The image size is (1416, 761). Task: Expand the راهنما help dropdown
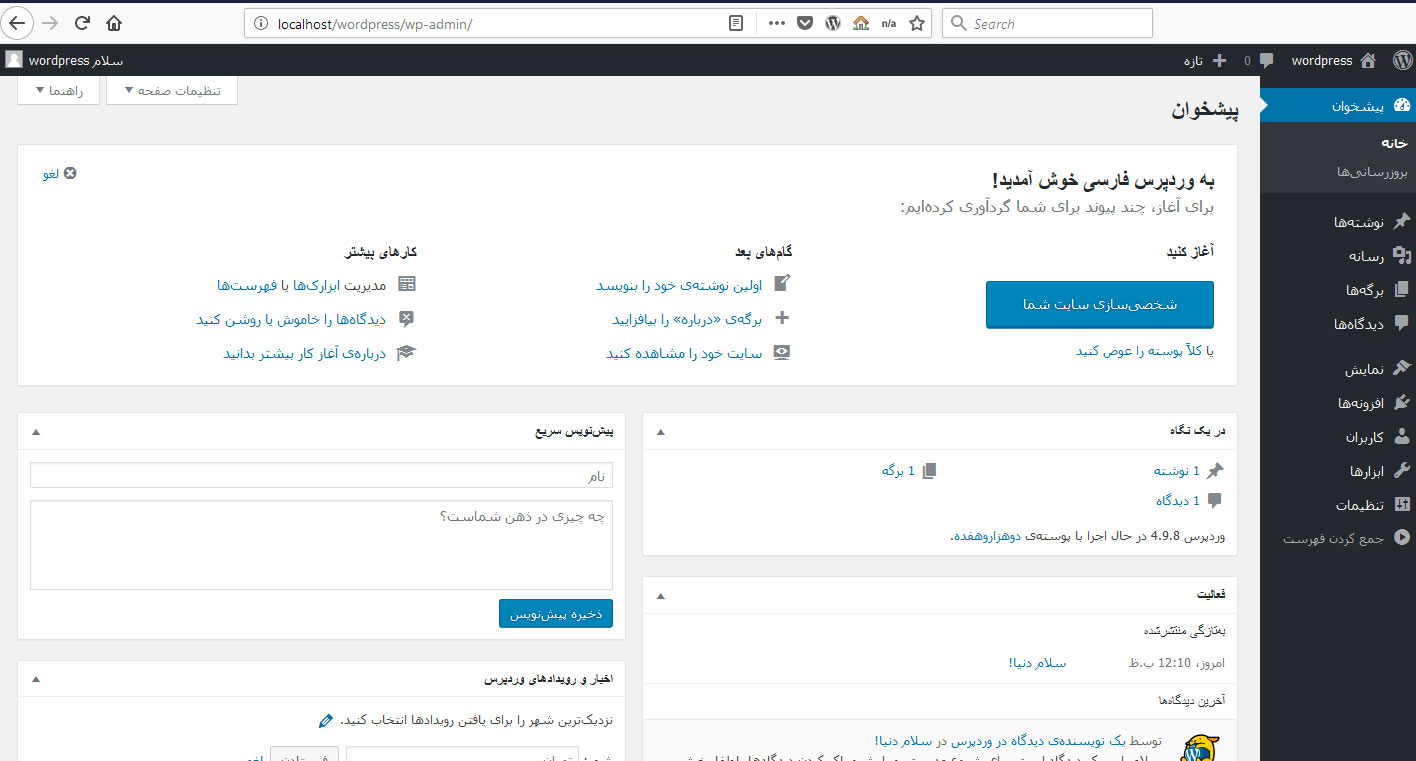(59, 91)
